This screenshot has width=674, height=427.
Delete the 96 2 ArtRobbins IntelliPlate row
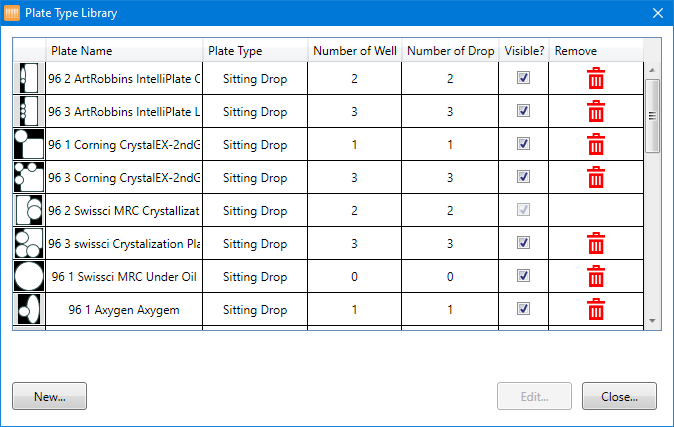[x=596, y=78]
